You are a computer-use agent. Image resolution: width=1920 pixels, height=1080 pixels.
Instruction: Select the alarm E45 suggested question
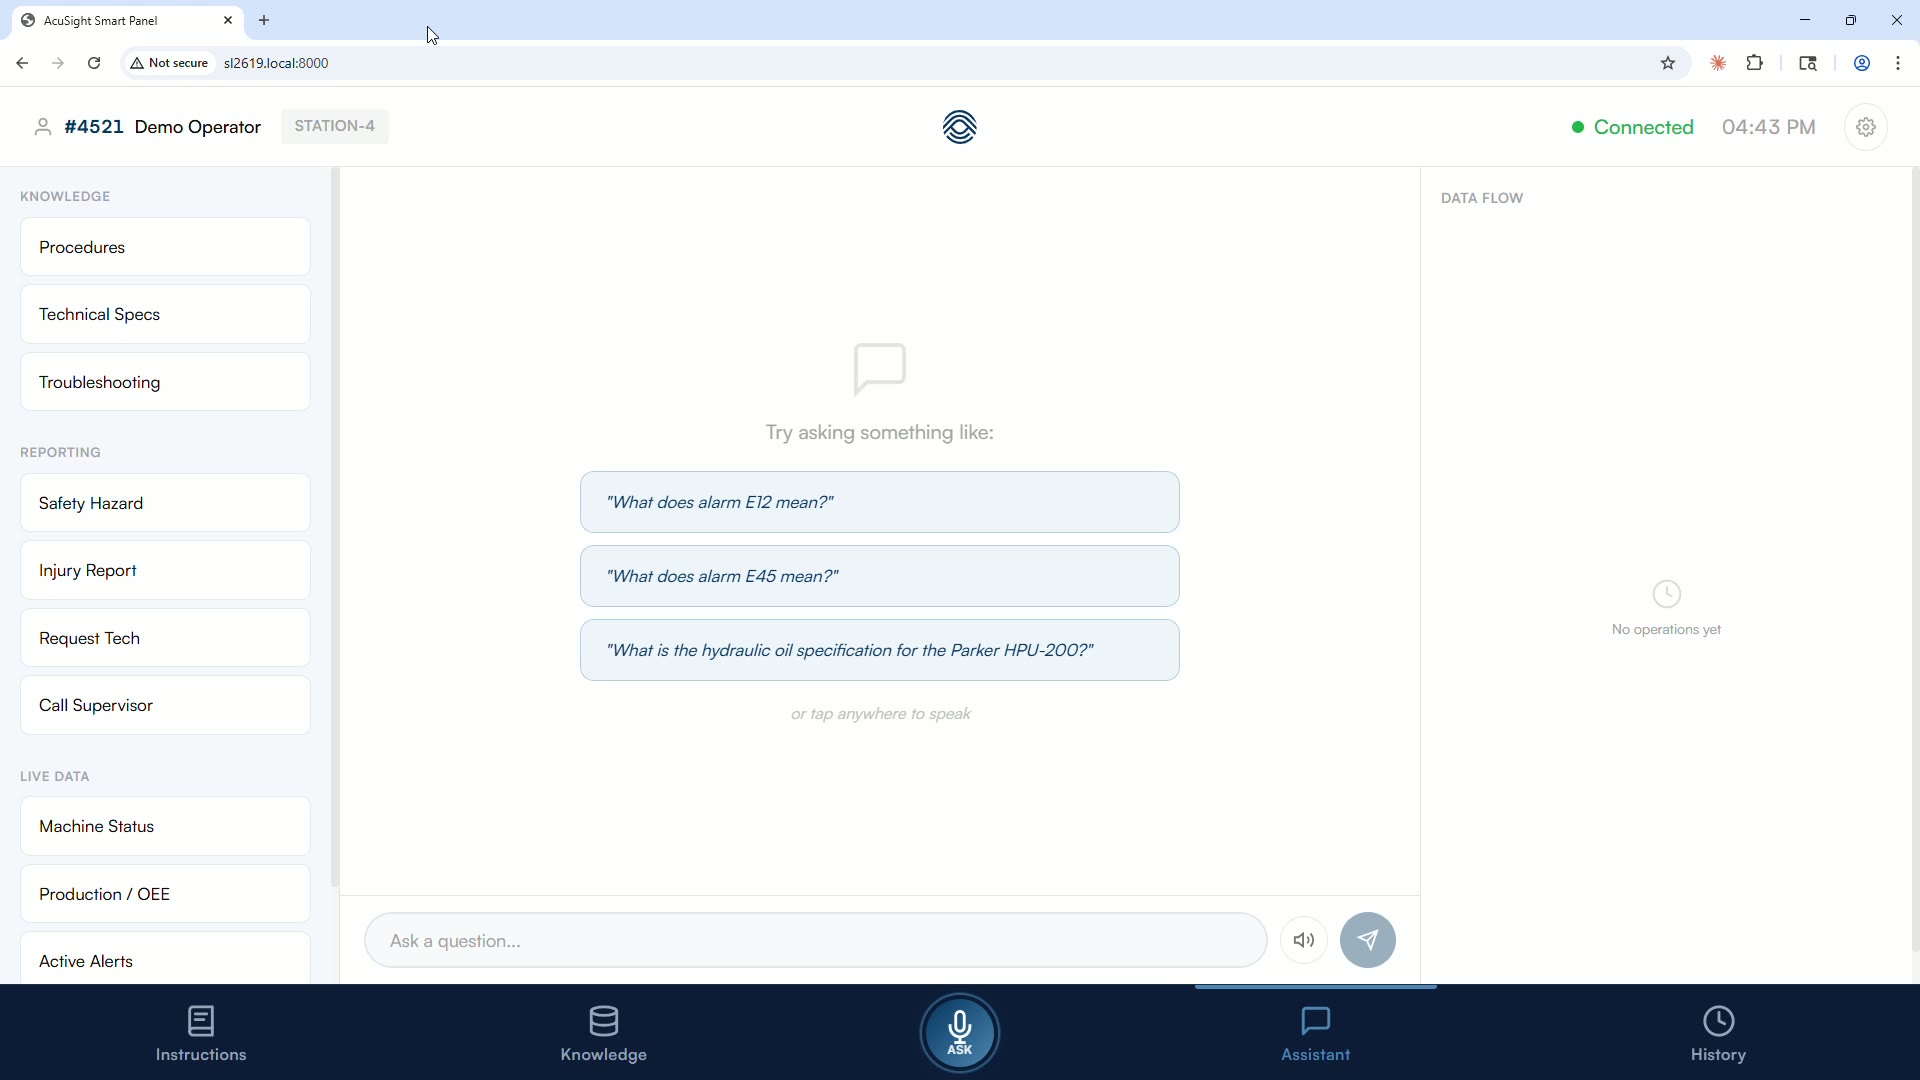point(880,576)
